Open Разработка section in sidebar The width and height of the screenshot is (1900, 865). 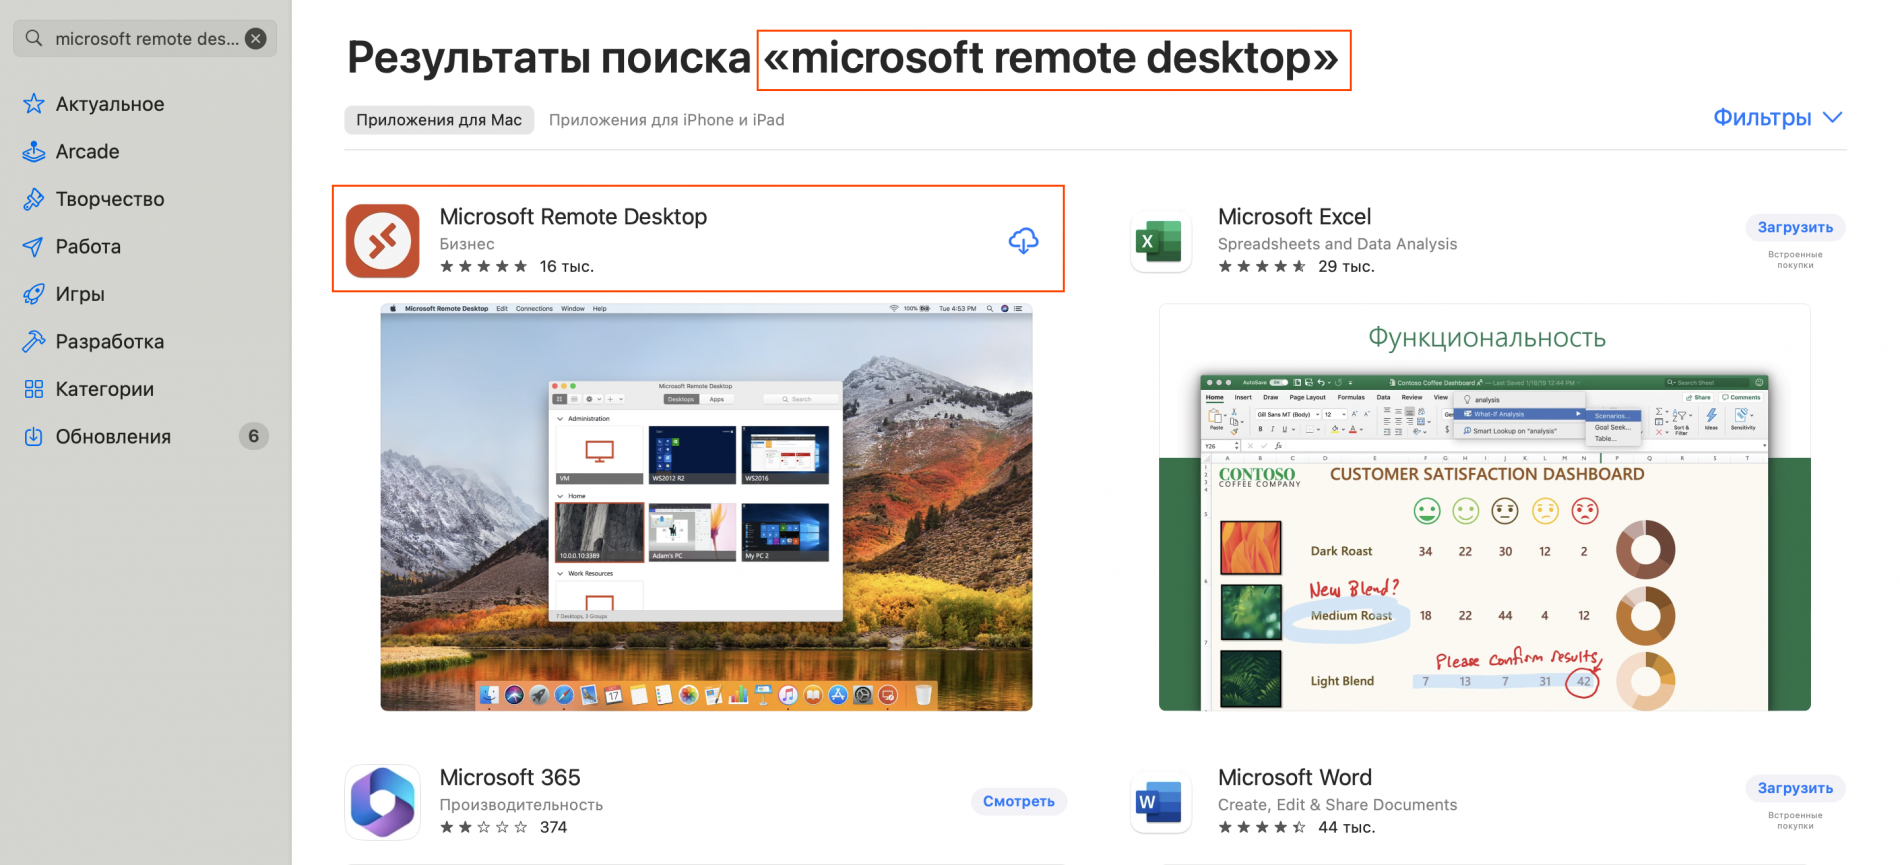pyautogui.click(x=109, y=342)
